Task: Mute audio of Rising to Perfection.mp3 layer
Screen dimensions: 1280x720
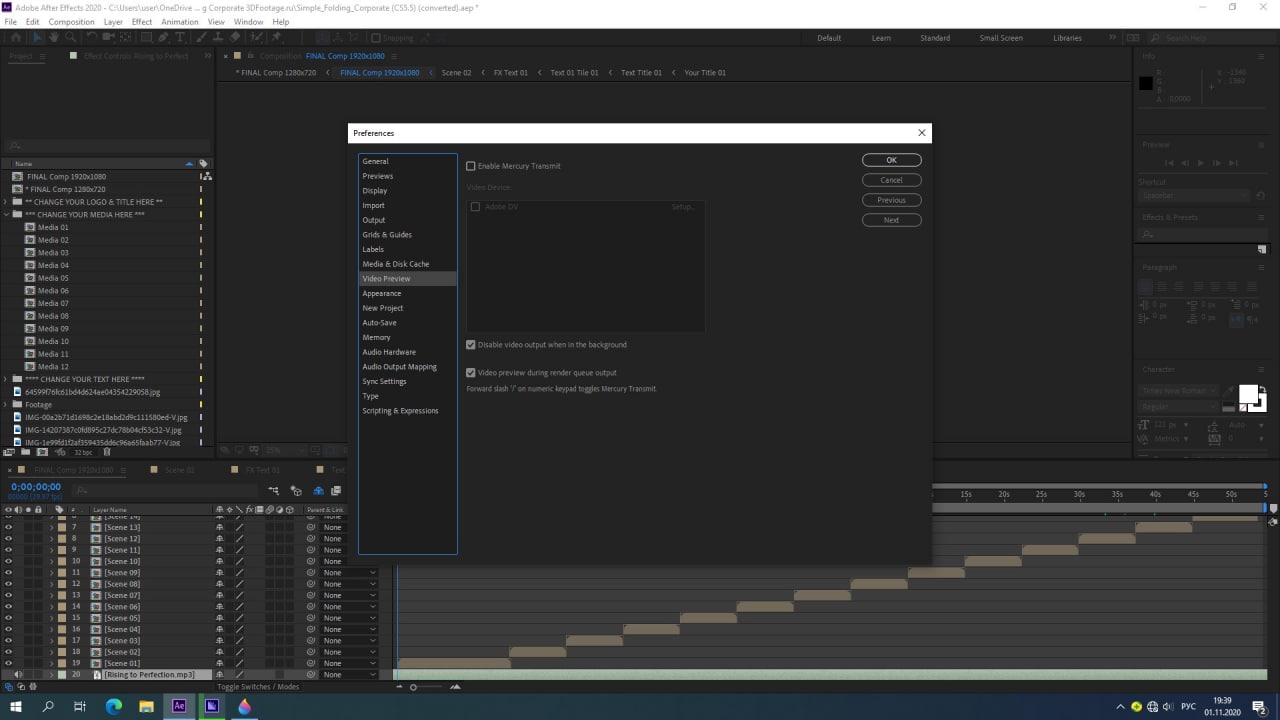Action: [18, 675]
